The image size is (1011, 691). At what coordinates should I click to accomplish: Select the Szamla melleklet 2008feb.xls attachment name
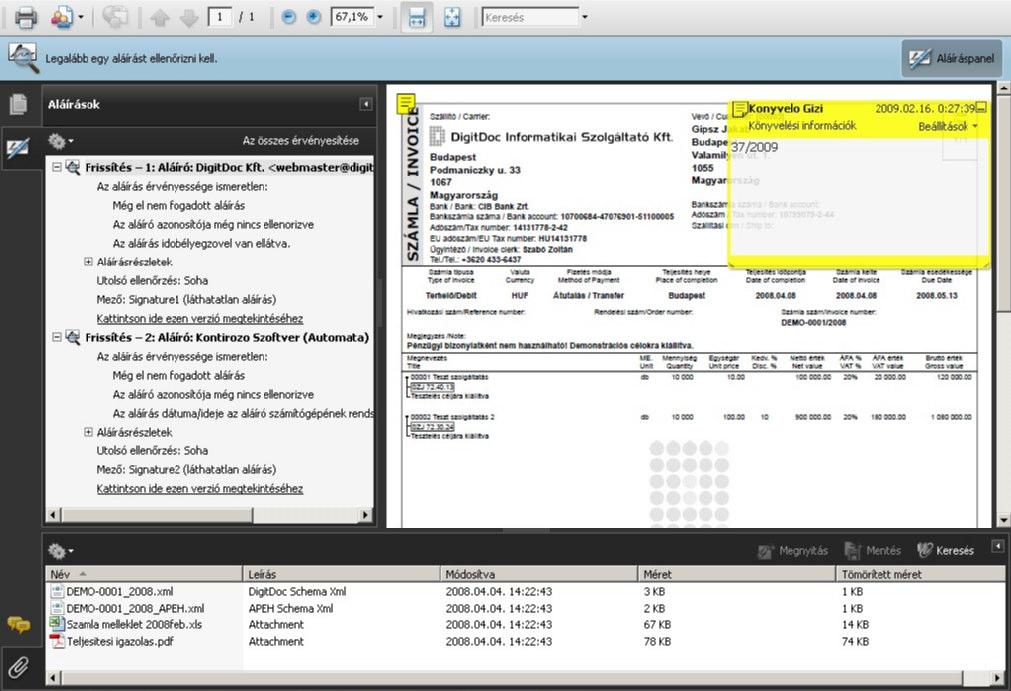pyautogui.click(x=134, y=624)
